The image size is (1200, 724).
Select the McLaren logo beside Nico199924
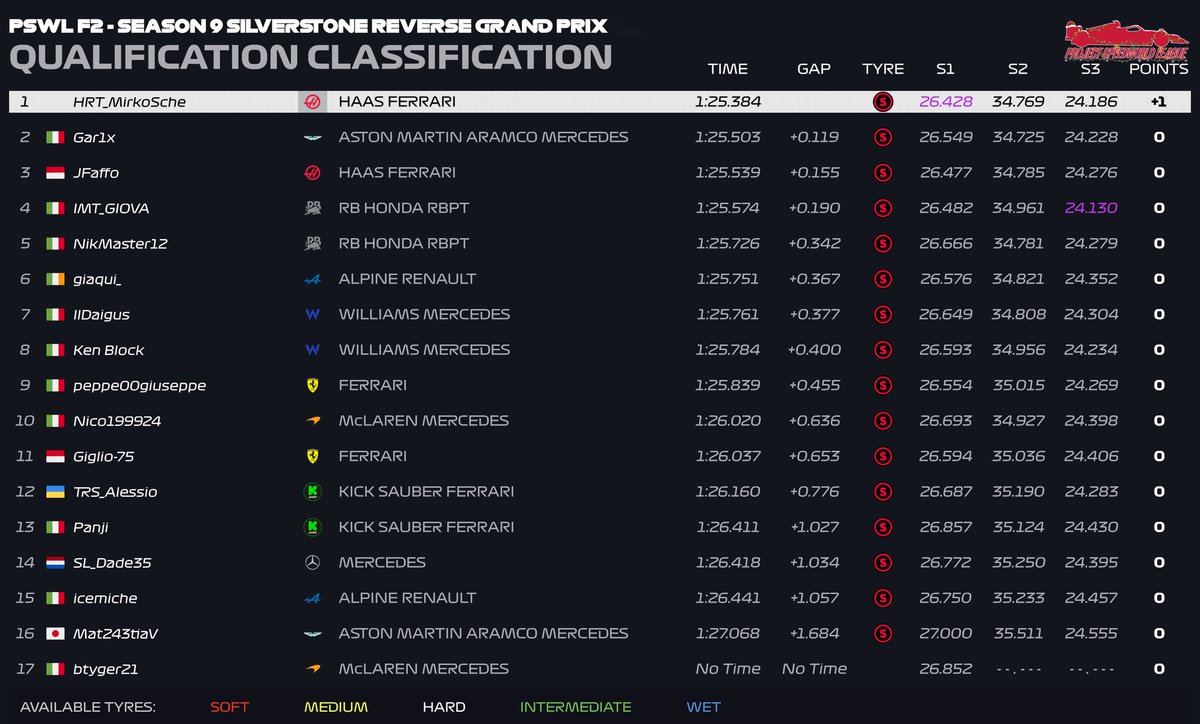(x=312, y=421)
